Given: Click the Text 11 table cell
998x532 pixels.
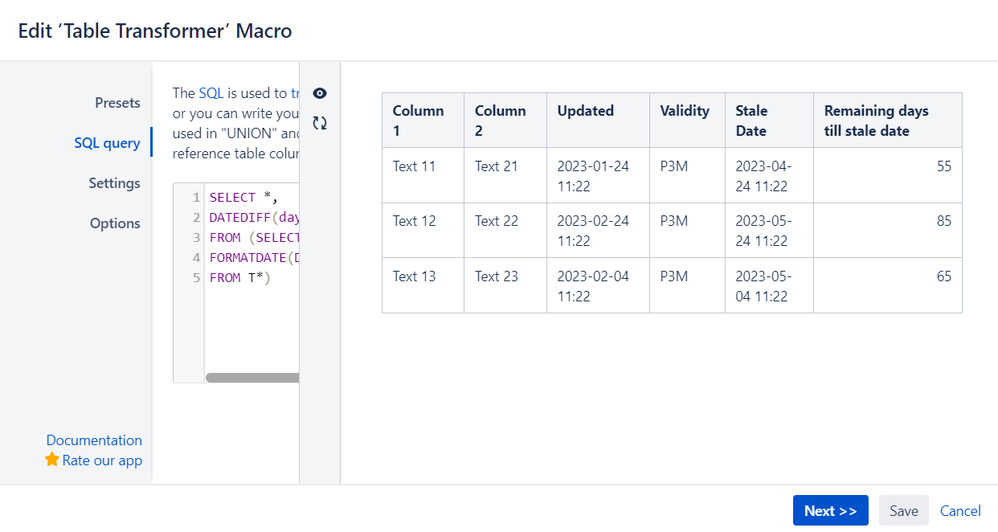Looking at the screenshot, I should [414, 166].
